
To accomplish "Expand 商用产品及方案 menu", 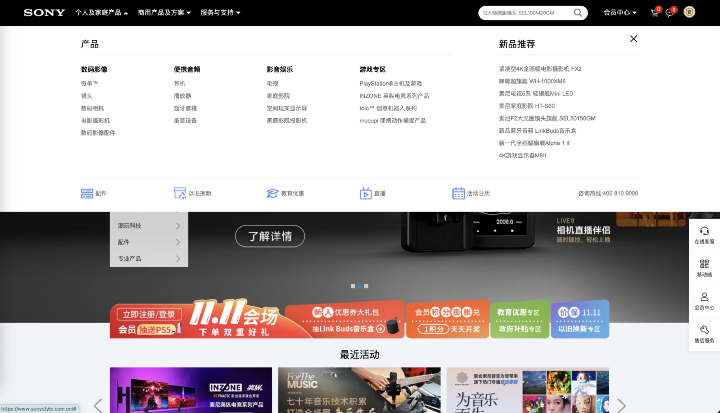I will [x=164, y=12].
